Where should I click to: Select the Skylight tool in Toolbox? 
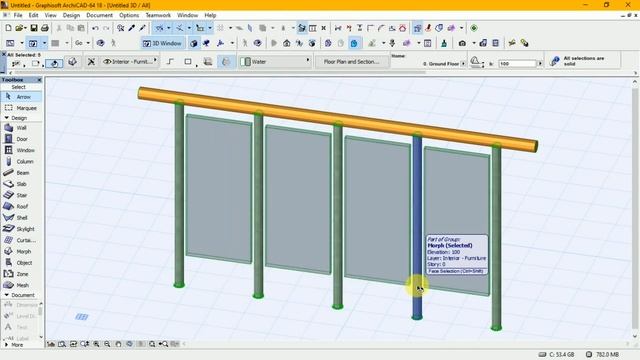pos(21,229)
